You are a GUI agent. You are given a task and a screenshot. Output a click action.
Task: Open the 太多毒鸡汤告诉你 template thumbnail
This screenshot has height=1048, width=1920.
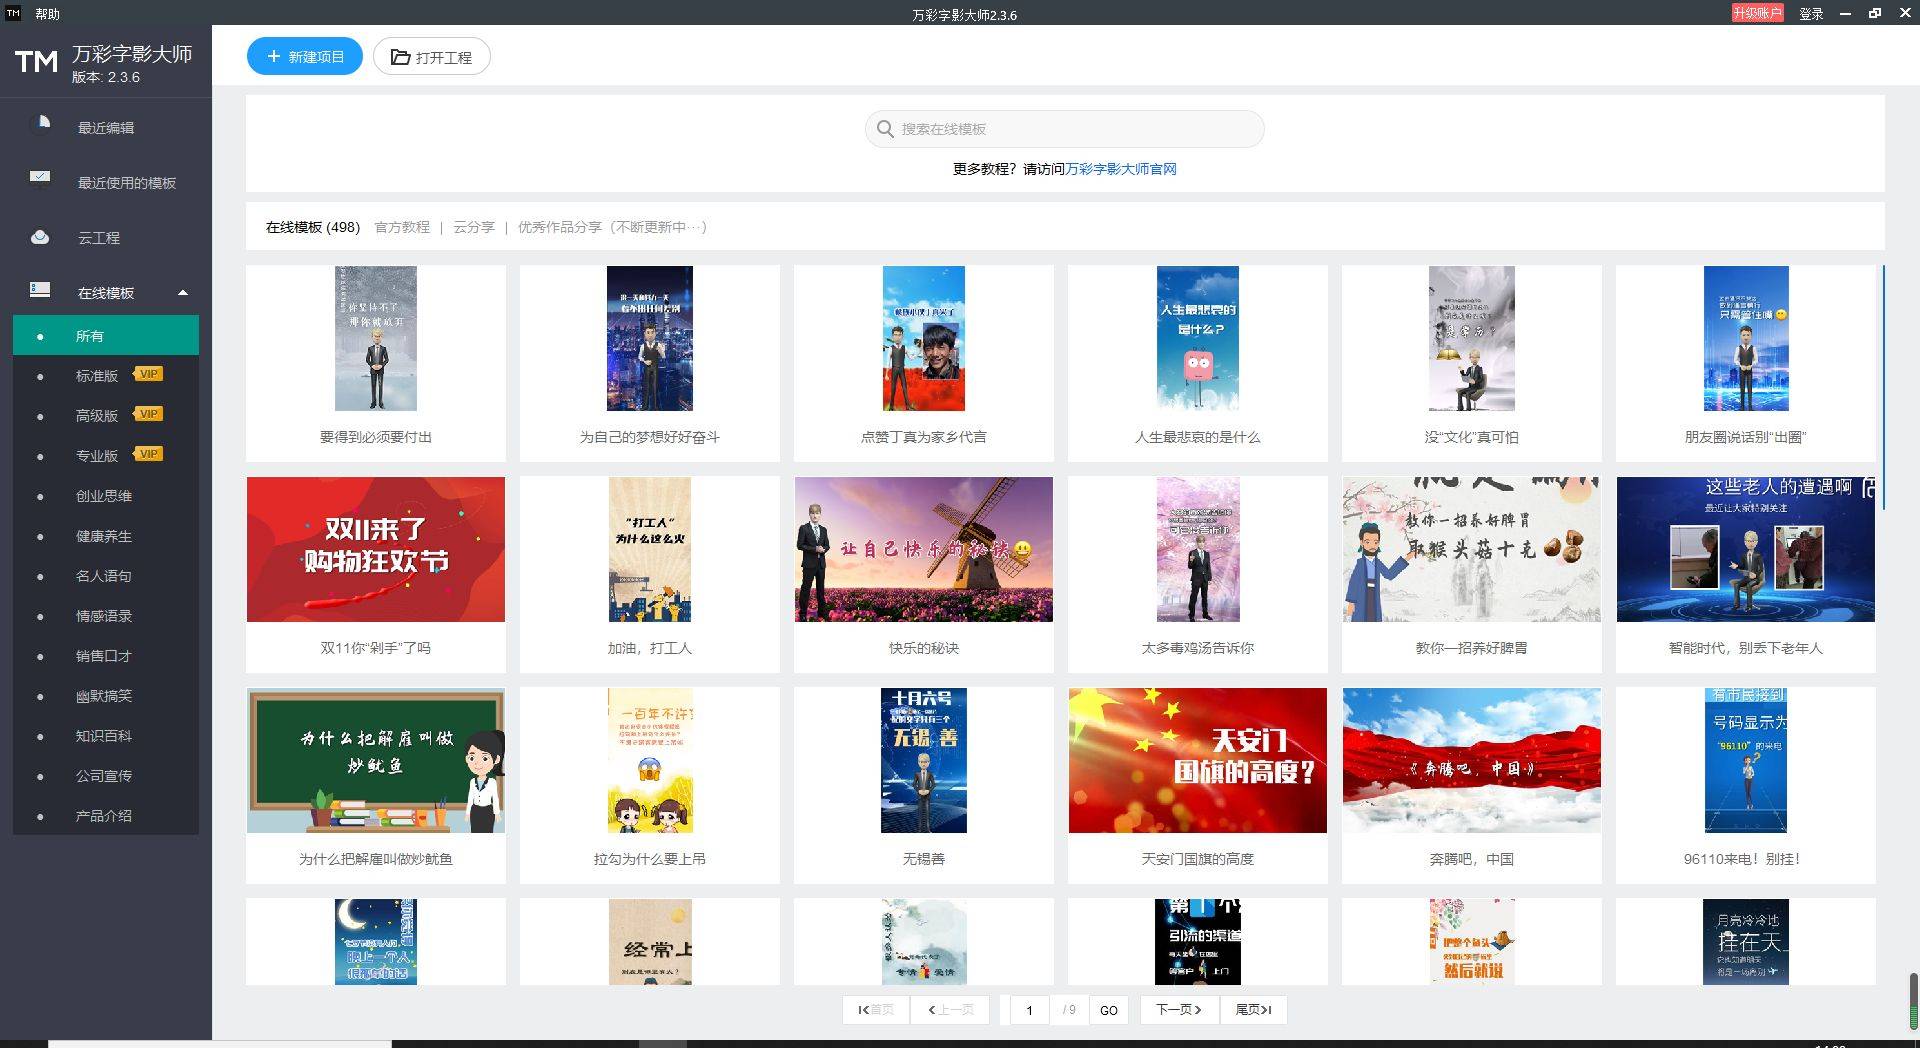pos(1198,549)
